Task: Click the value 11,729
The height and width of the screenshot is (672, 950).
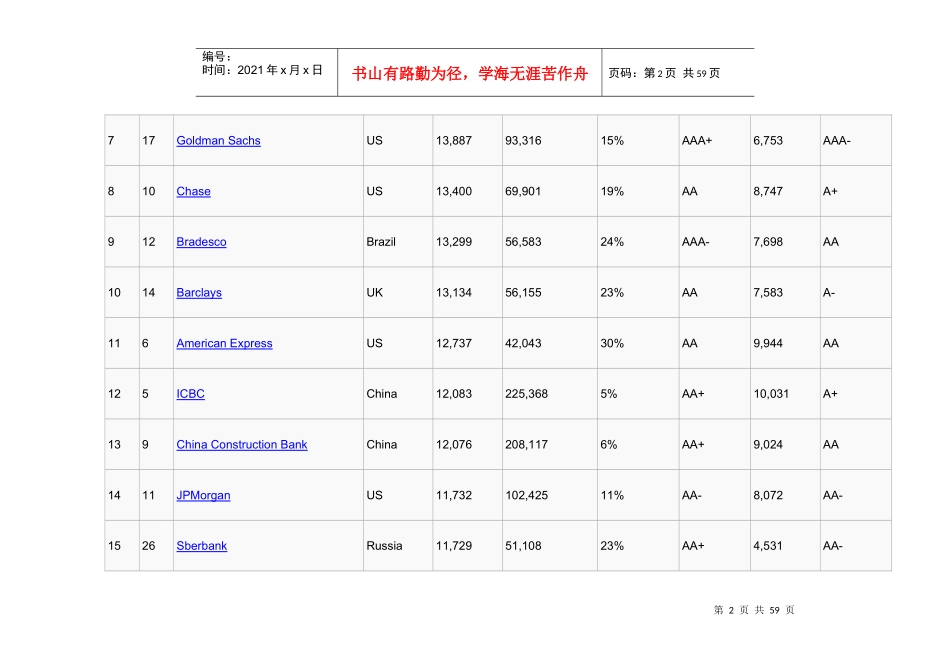Action: [x=453, y=546]
